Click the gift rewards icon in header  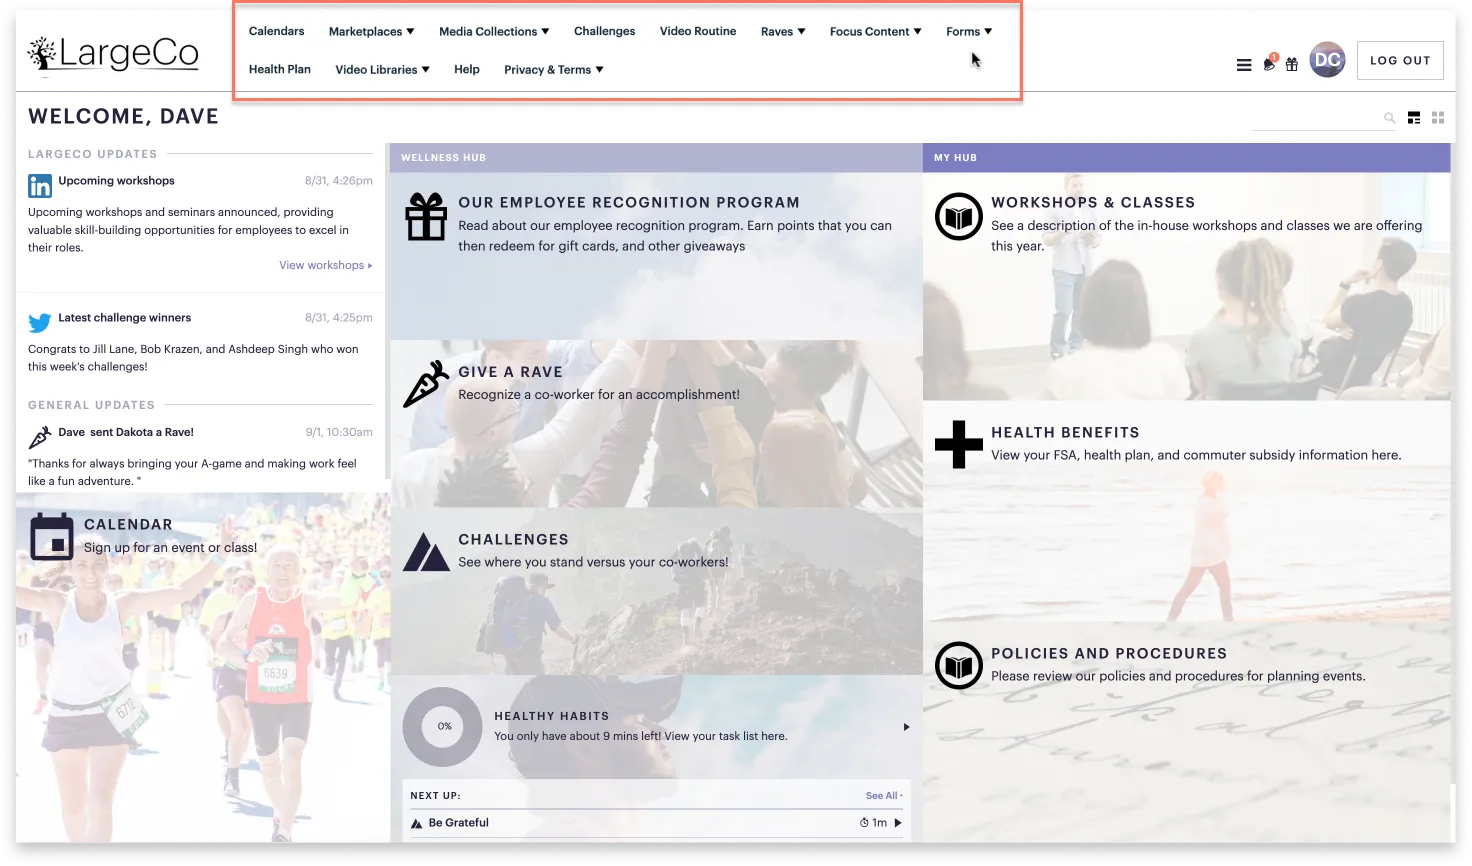(1292, 64)
